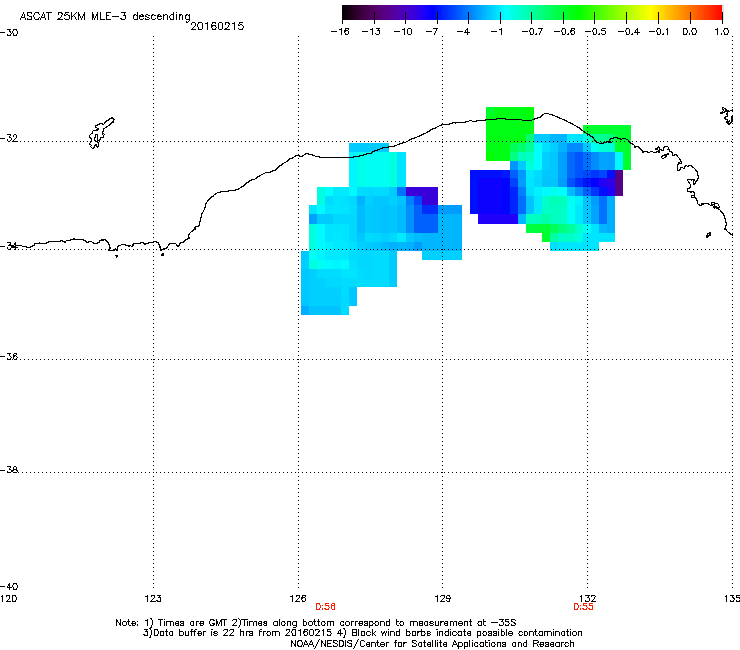Click the longitude label 123

coord(153,599)
